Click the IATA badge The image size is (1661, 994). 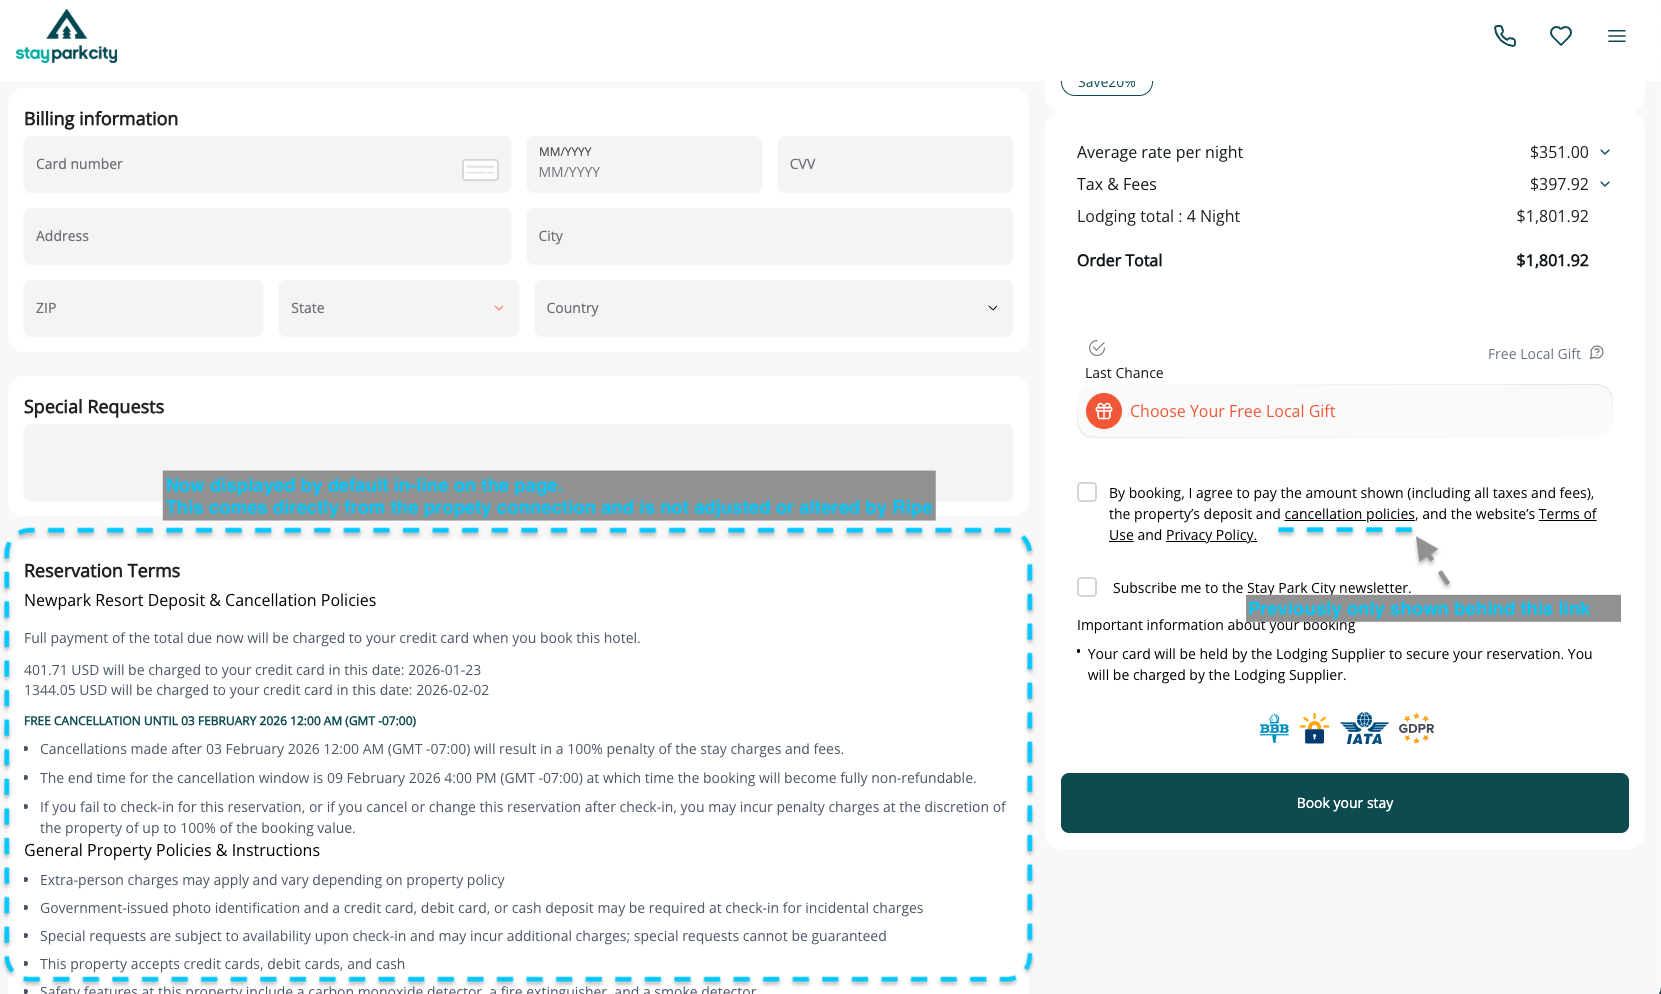[1364, 729]
